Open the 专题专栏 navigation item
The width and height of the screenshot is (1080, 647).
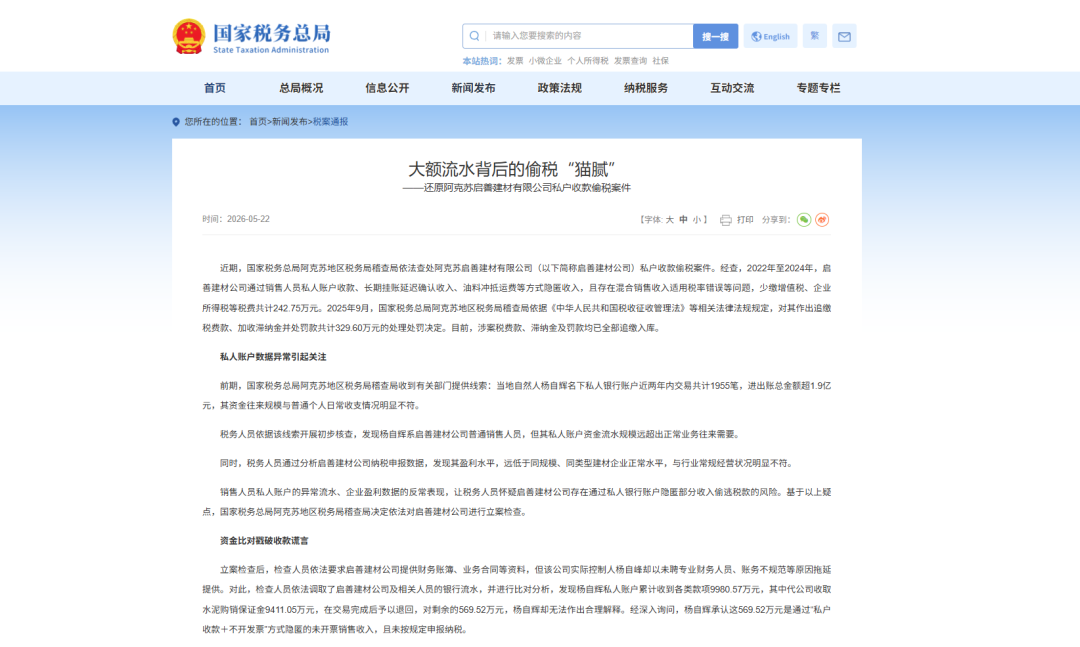818,88
